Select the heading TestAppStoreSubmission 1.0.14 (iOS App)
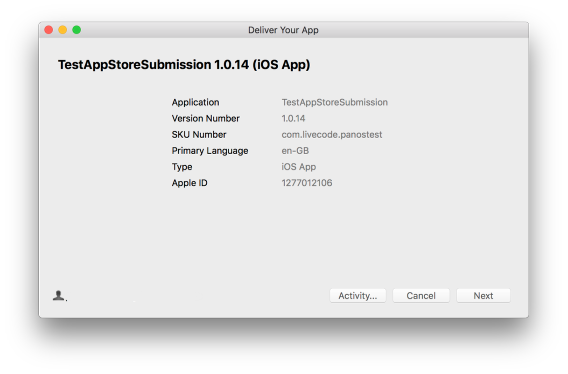568x374 pixels. [x=184, y=65]
